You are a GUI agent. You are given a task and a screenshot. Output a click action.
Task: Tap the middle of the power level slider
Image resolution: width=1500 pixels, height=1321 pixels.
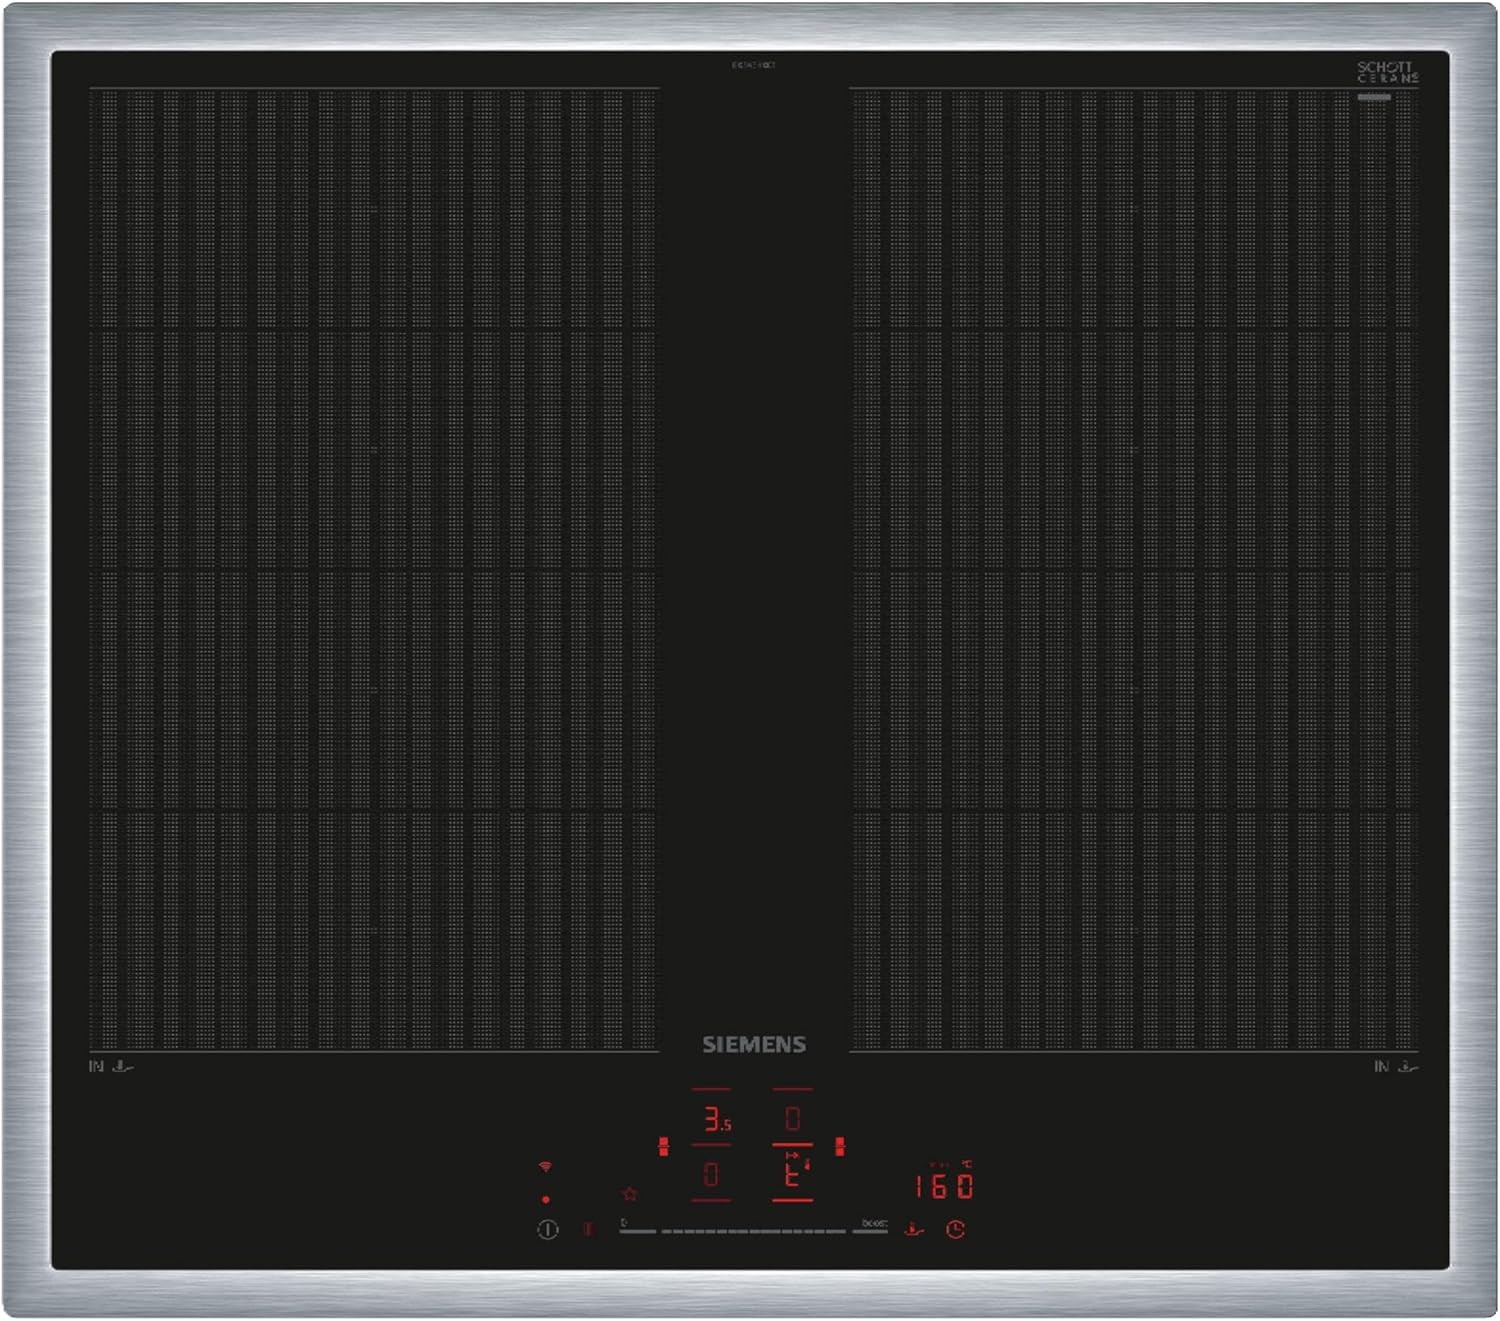754,1231
